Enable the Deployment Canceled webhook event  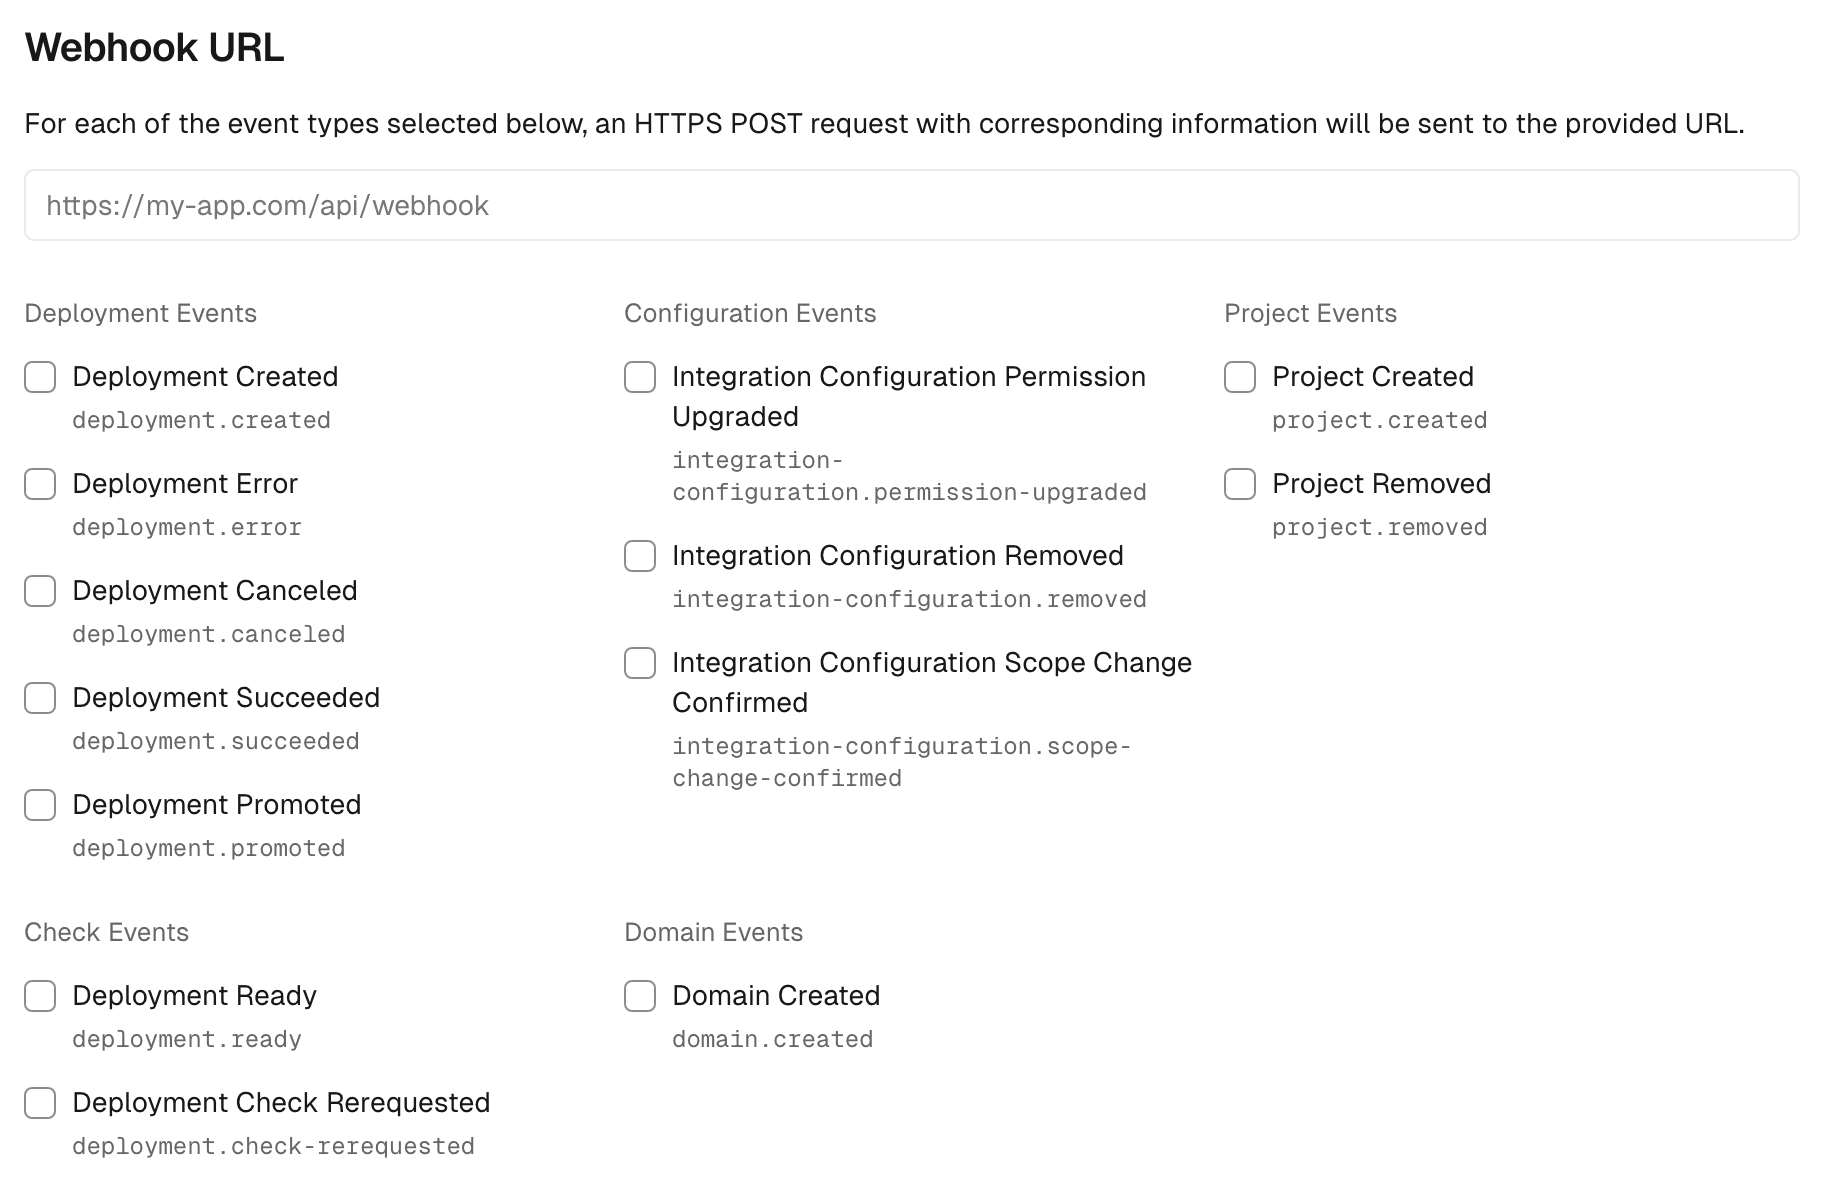tap(40, 591)
